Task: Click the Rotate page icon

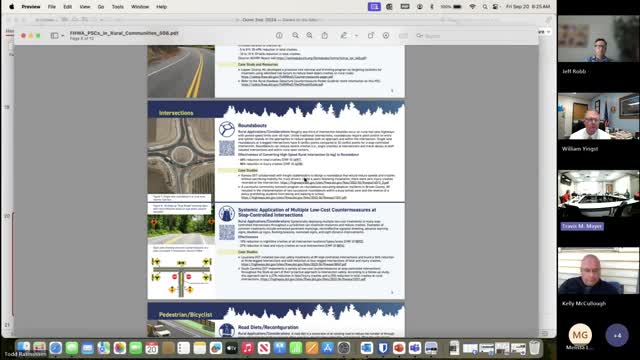Action: click(371, 36)
